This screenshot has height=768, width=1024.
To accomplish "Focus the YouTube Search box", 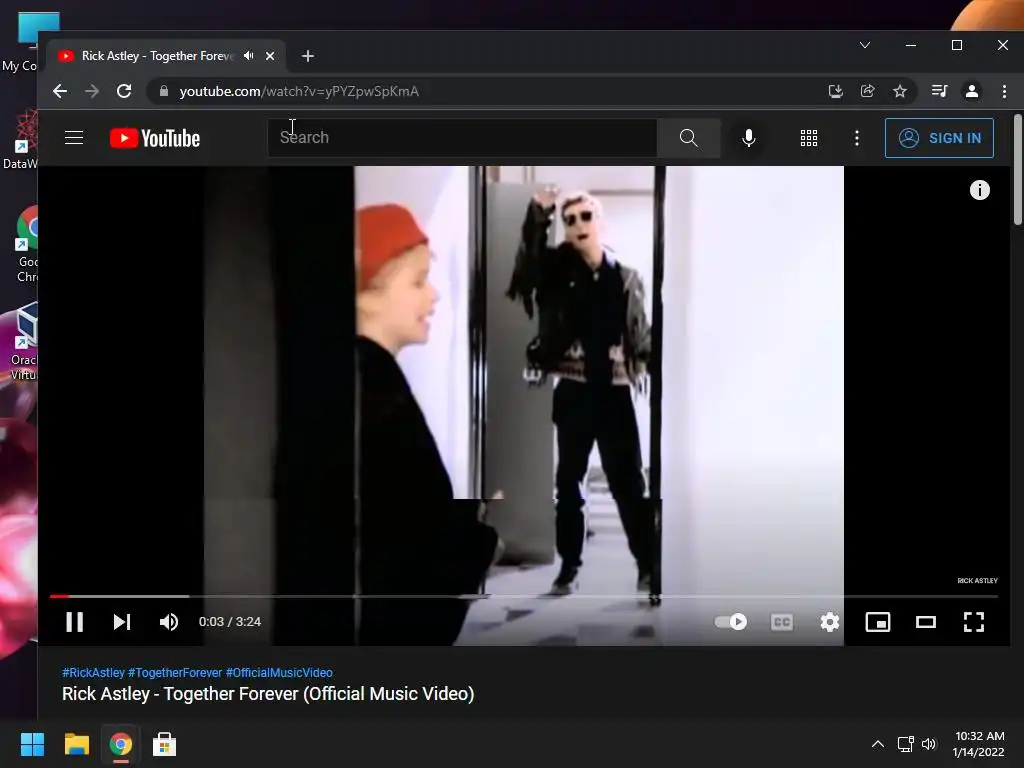I will click(x=462, y=138).
